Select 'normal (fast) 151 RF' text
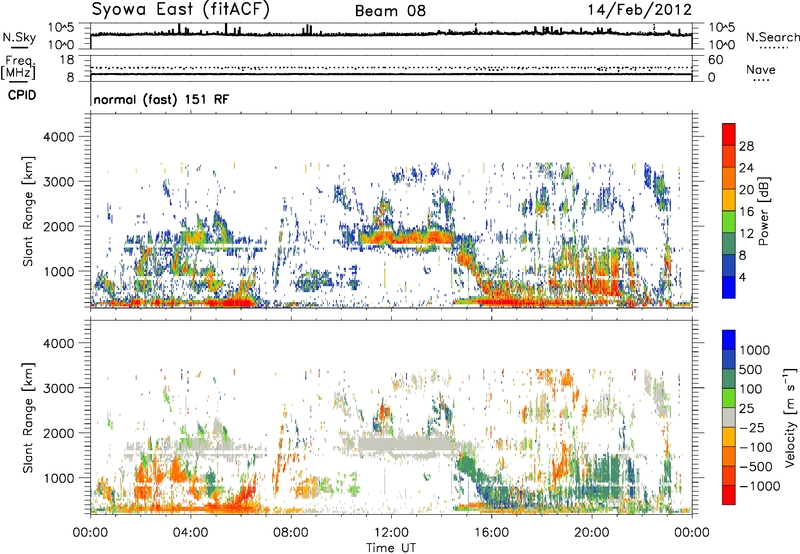Screen dimensions: 800x554 (161, 99)
